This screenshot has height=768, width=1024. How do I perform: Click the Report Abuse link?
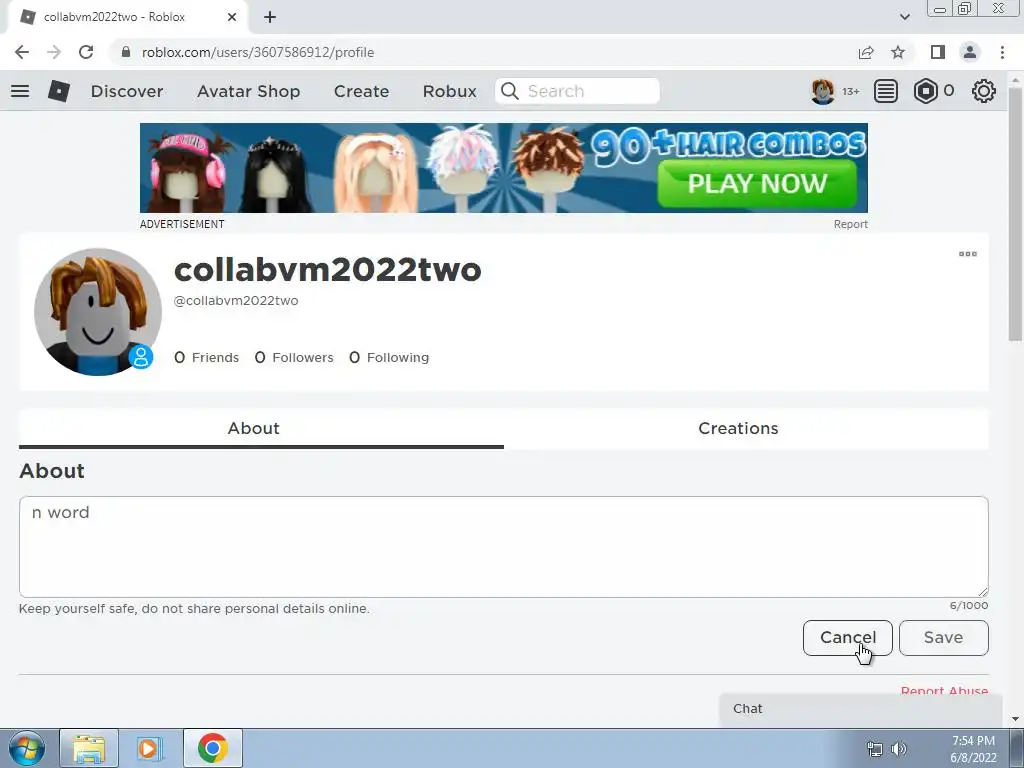click(x=944, y=690)
